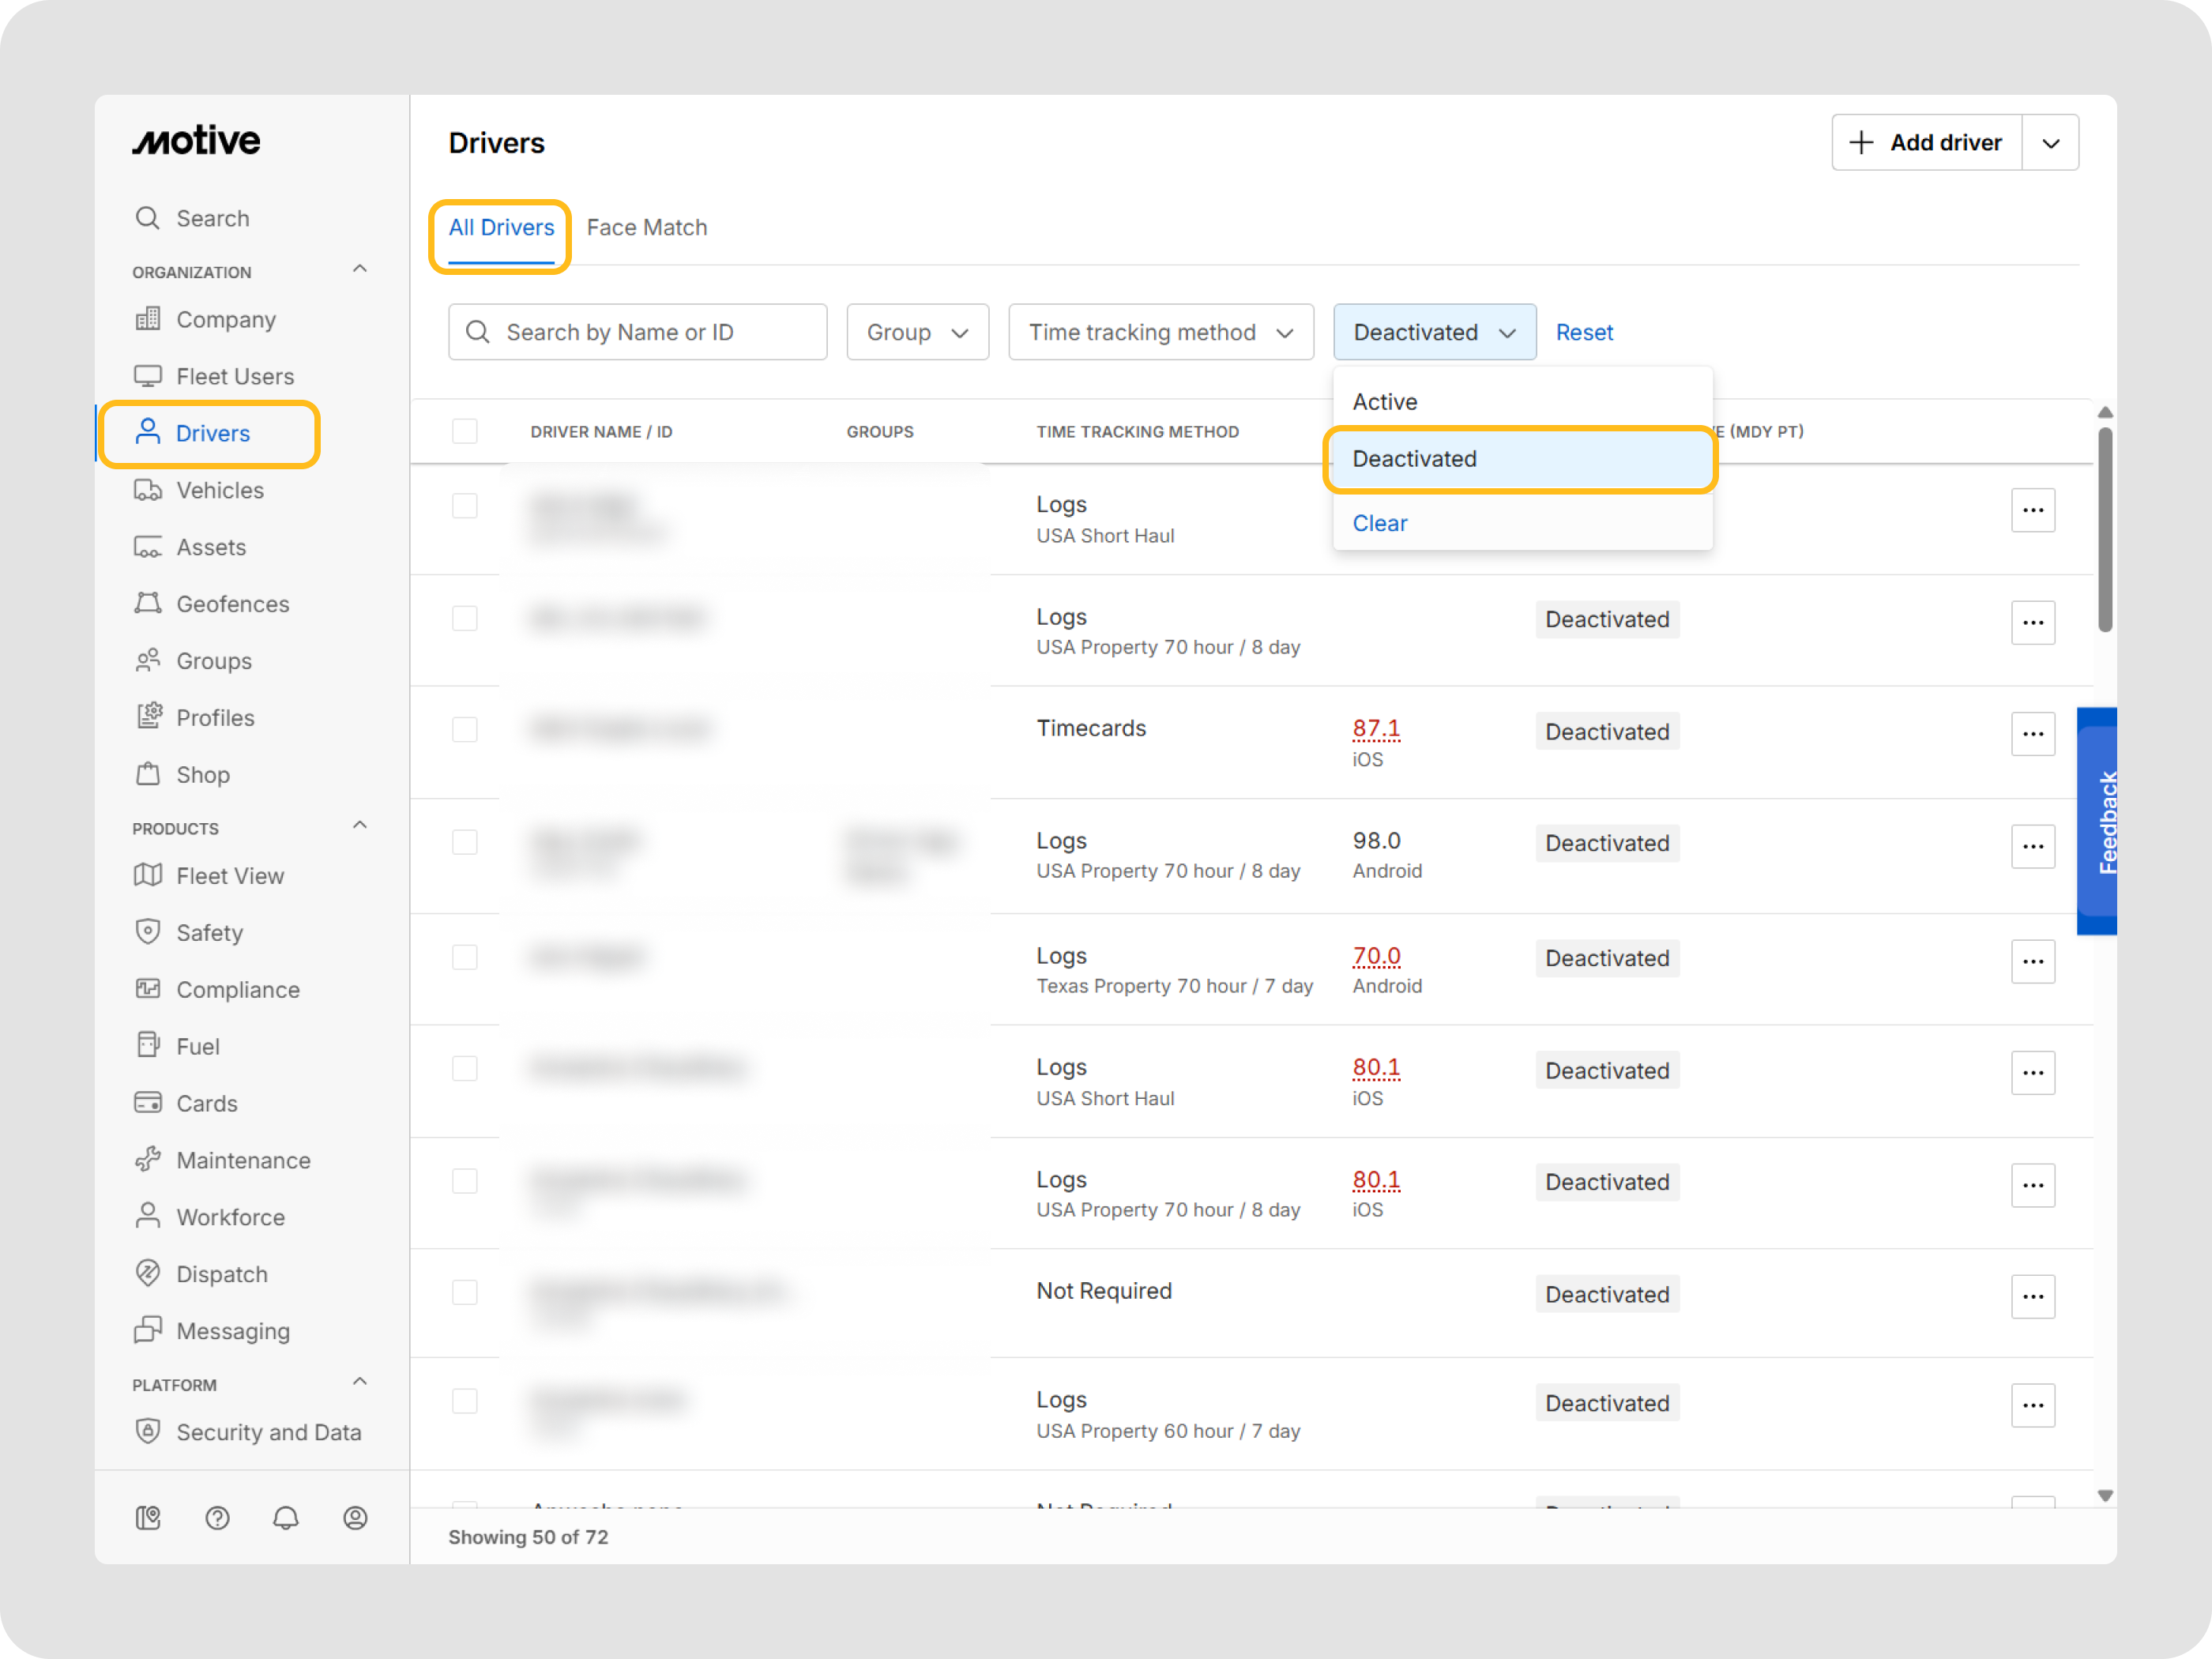The image size is (2212, 1659).
Task: Click the Reset filters link
Action: coord(1583,332)
